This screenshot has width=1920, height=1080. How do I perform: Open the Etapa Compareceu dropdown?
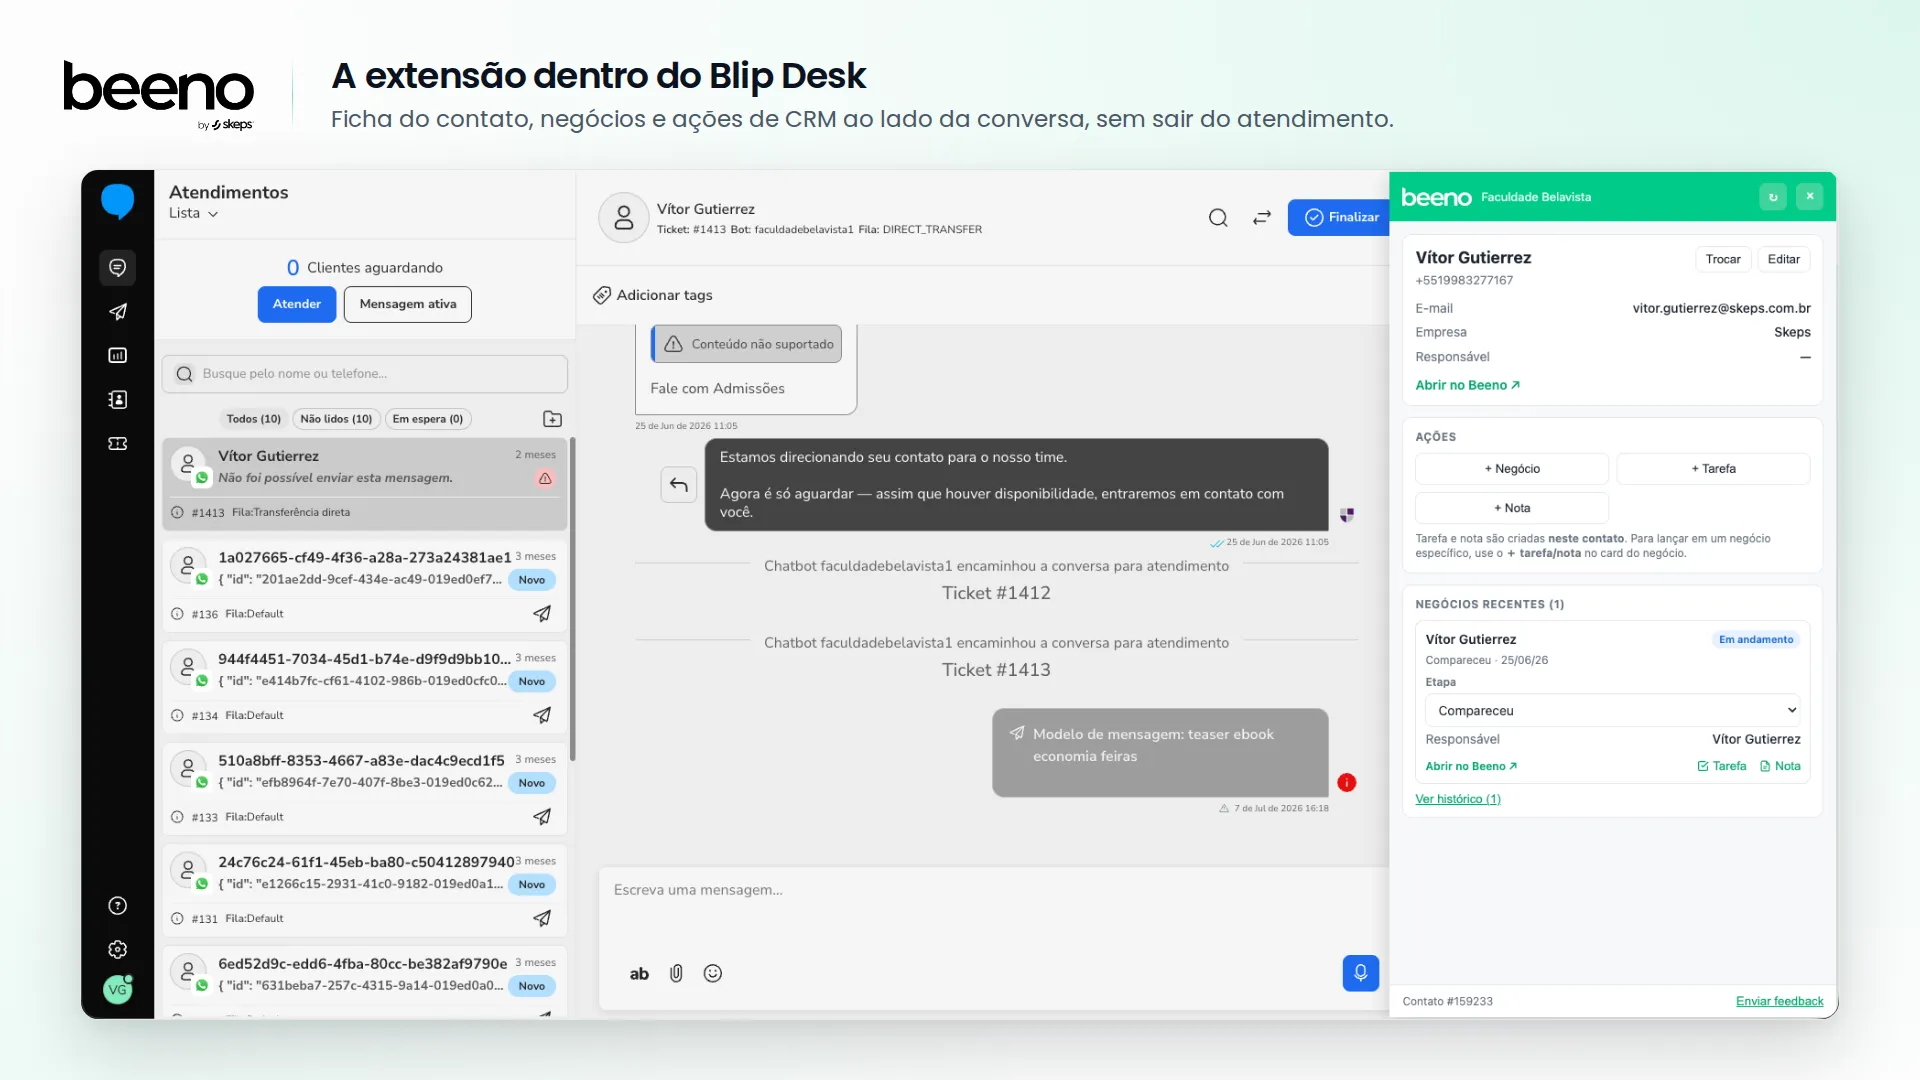1612,710
